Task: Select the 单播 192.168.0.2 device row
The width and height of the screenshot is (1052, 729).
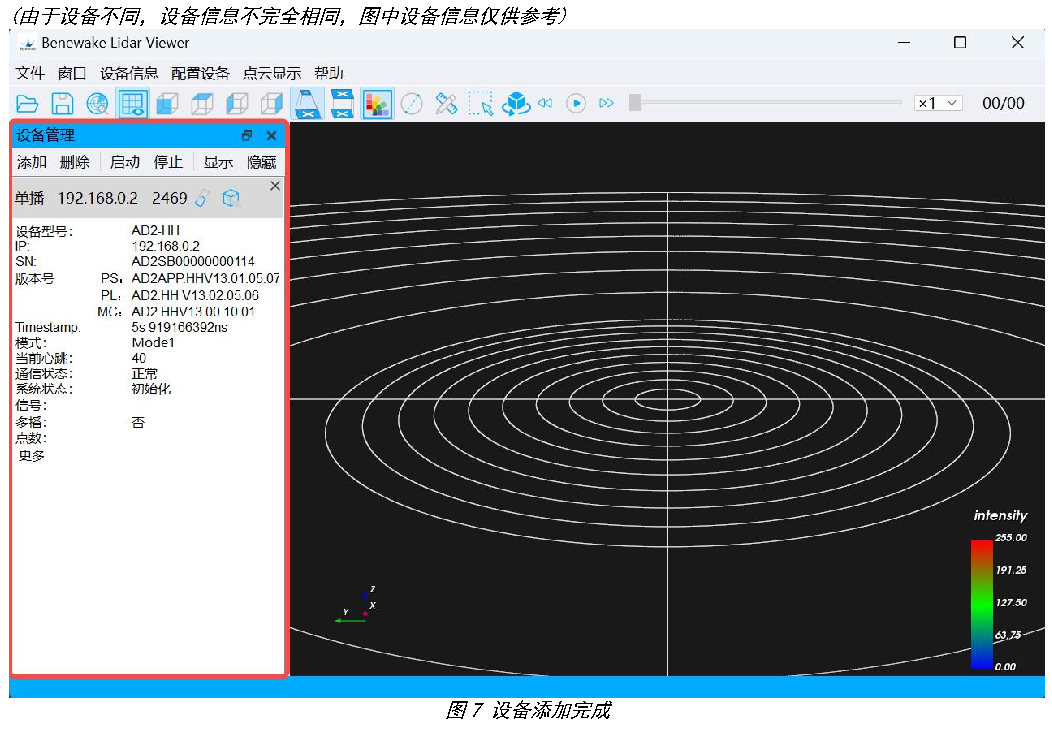Action: [x=148, y=198]
